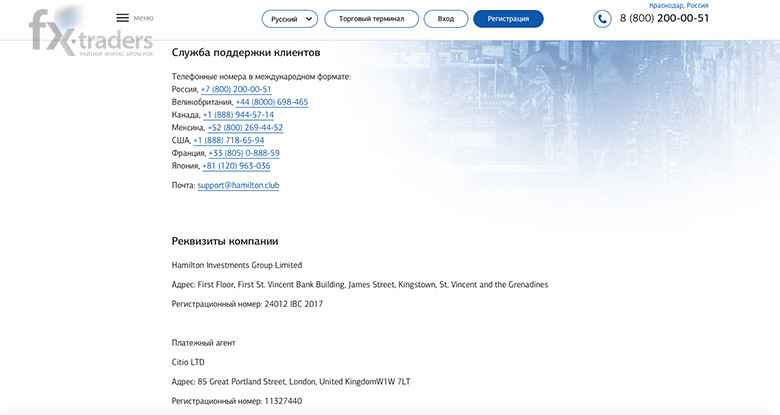
Task: Click the blue phone call icon
Action: click(x=602, y=19)
